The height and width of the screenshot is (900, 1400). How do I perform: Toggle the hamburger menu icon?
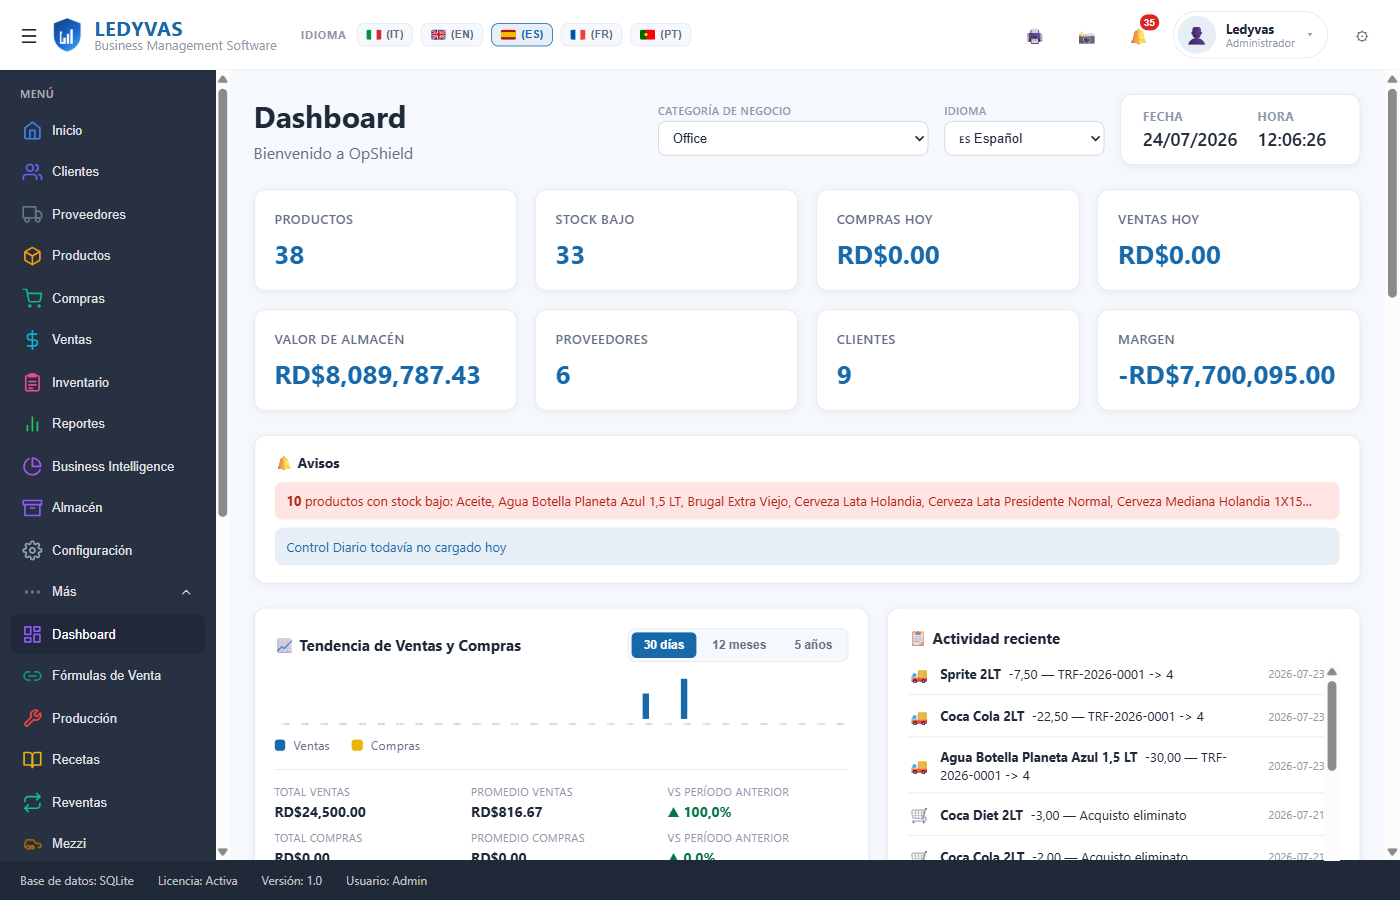click(x=29, y=36)
